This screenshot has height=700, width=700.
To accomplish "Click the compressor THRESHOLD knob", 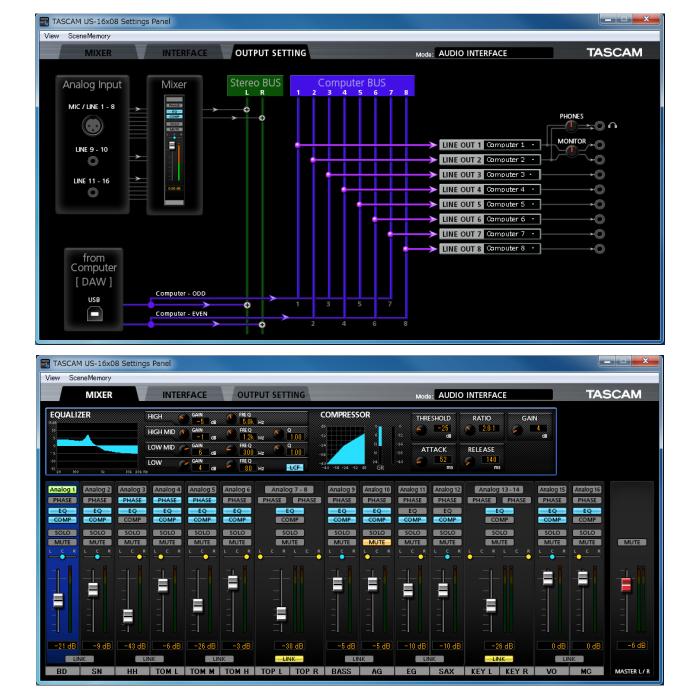I will pyautogui.click(x=421, y=430).
